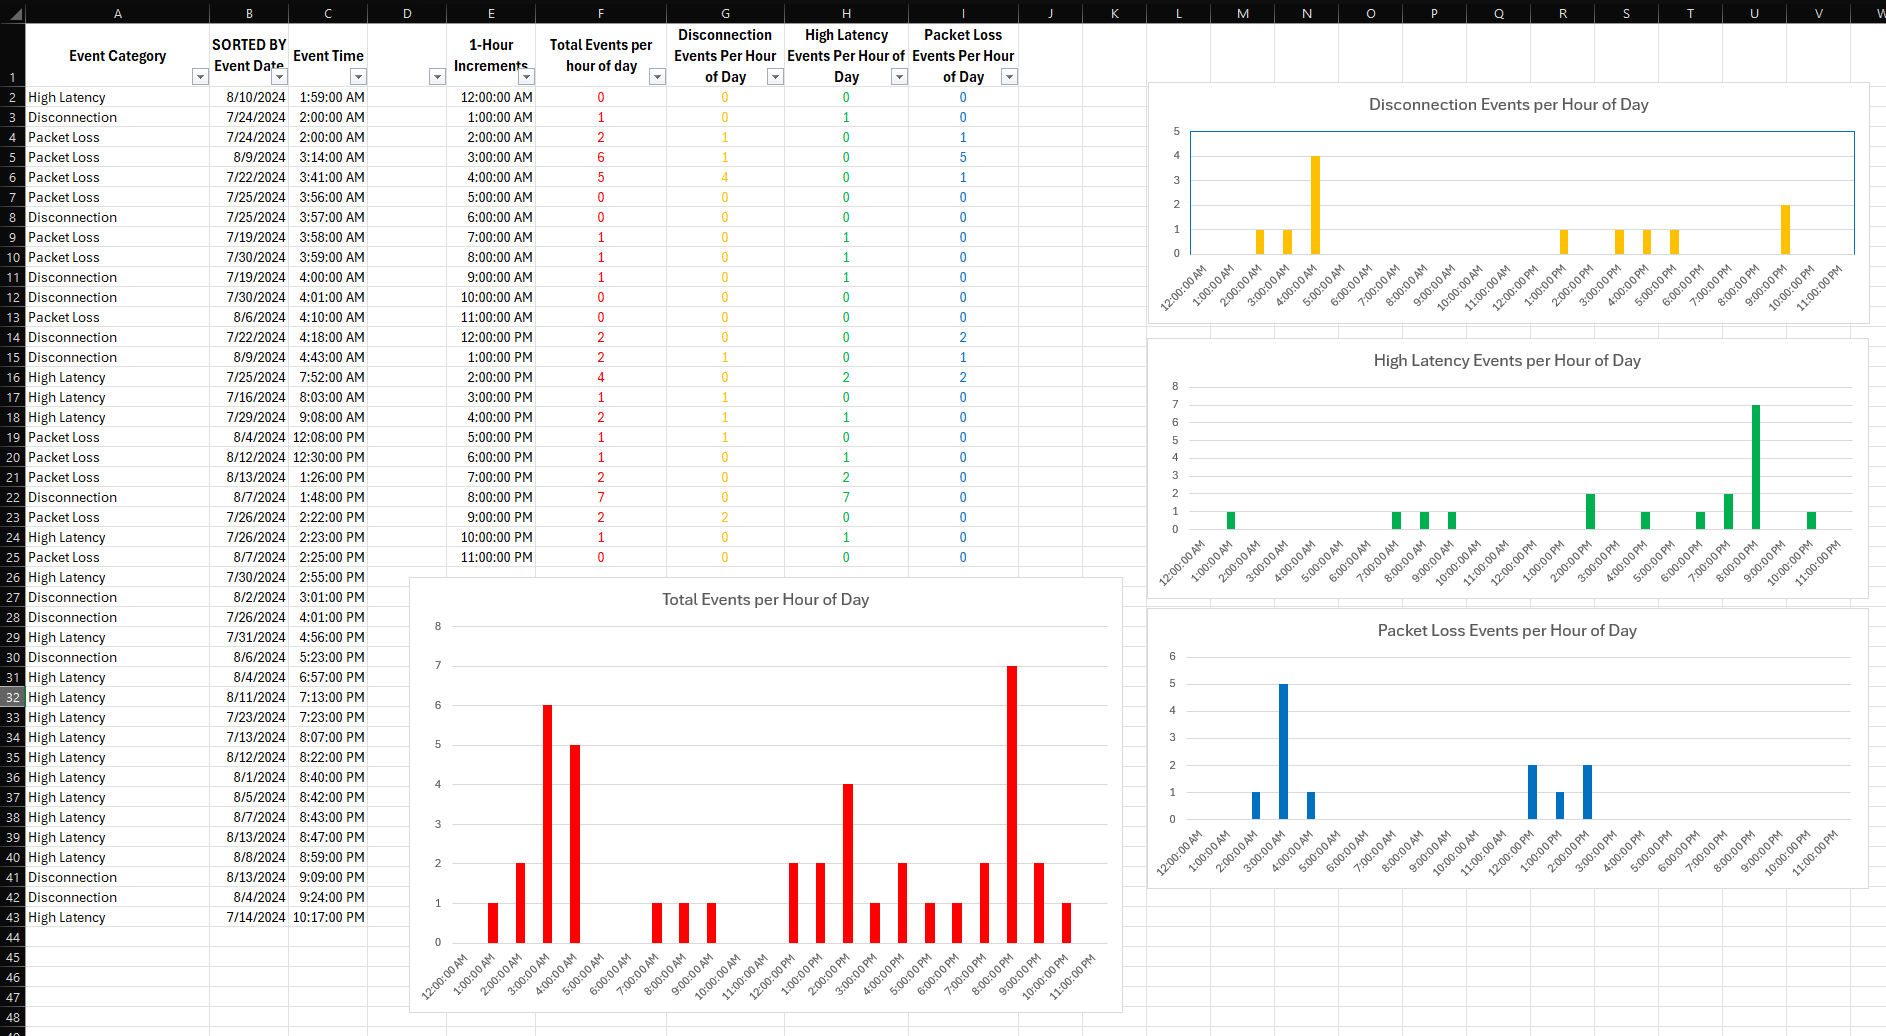Select column F header

[601, 13]
